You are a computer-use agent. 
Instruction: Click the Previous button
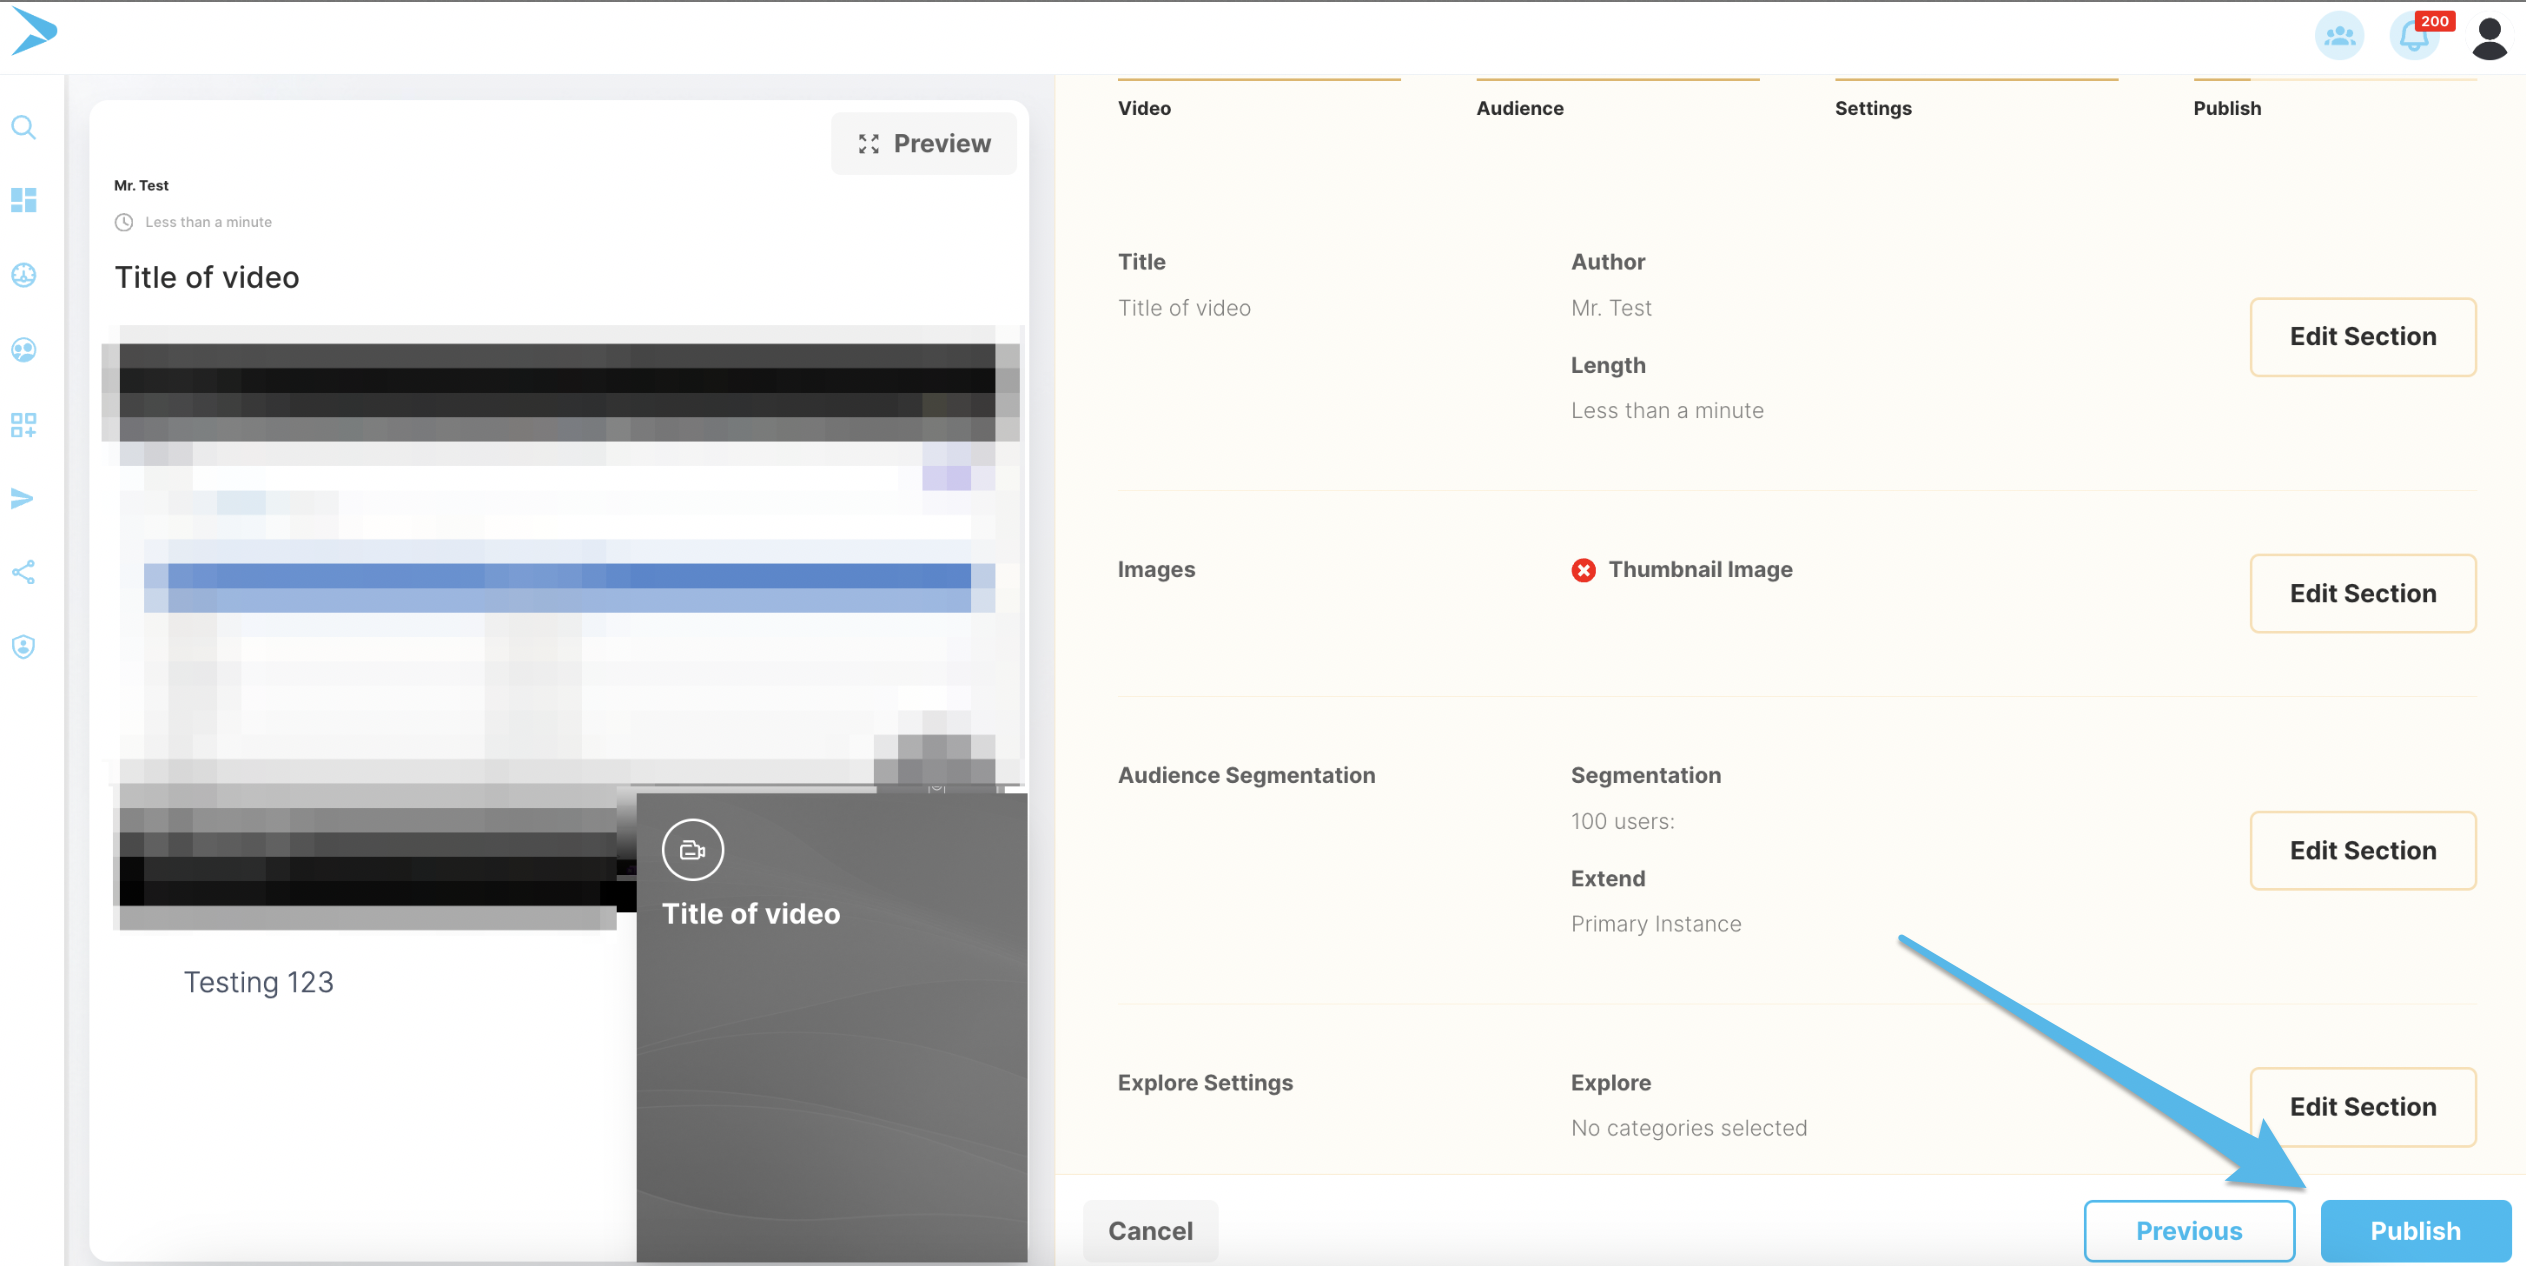click(x=2189, y=1231)
